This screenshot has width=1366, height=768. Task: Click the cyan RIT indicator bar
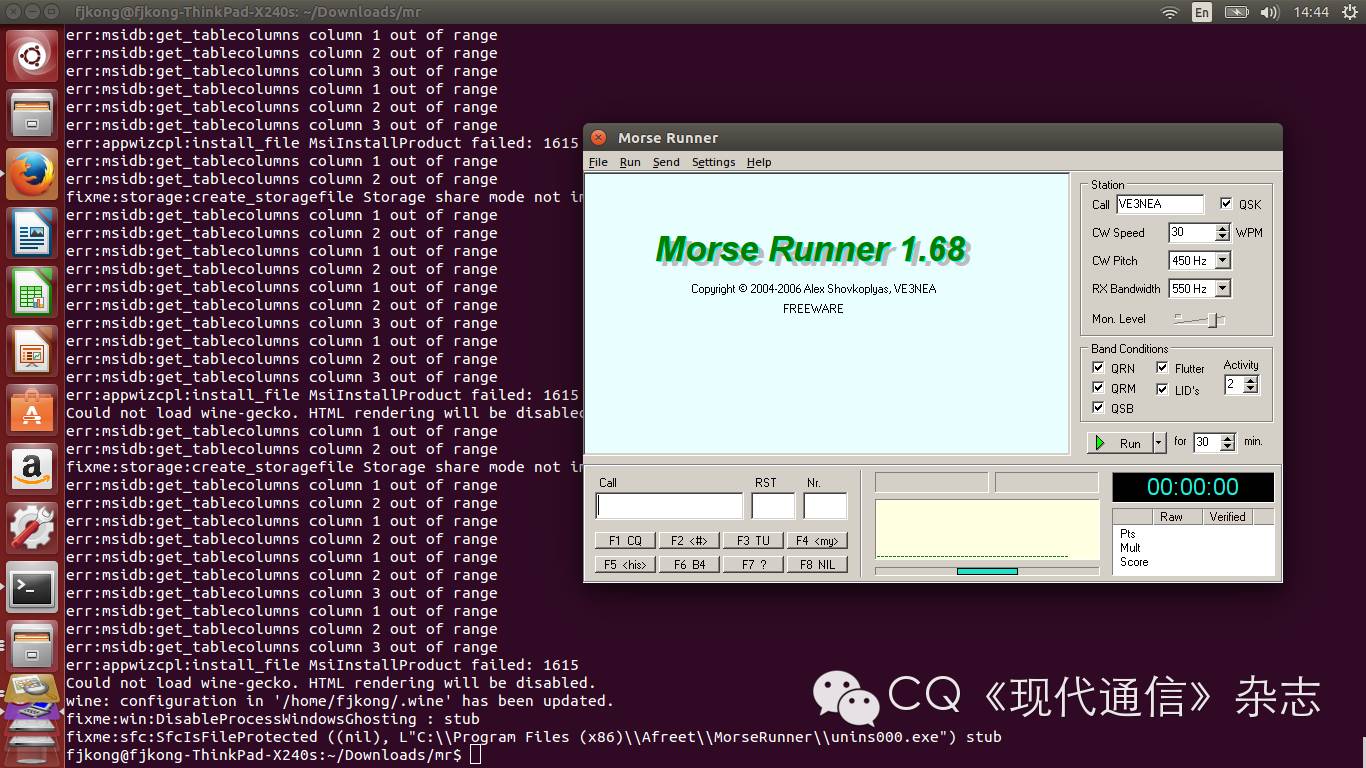[x=987, y=571]
